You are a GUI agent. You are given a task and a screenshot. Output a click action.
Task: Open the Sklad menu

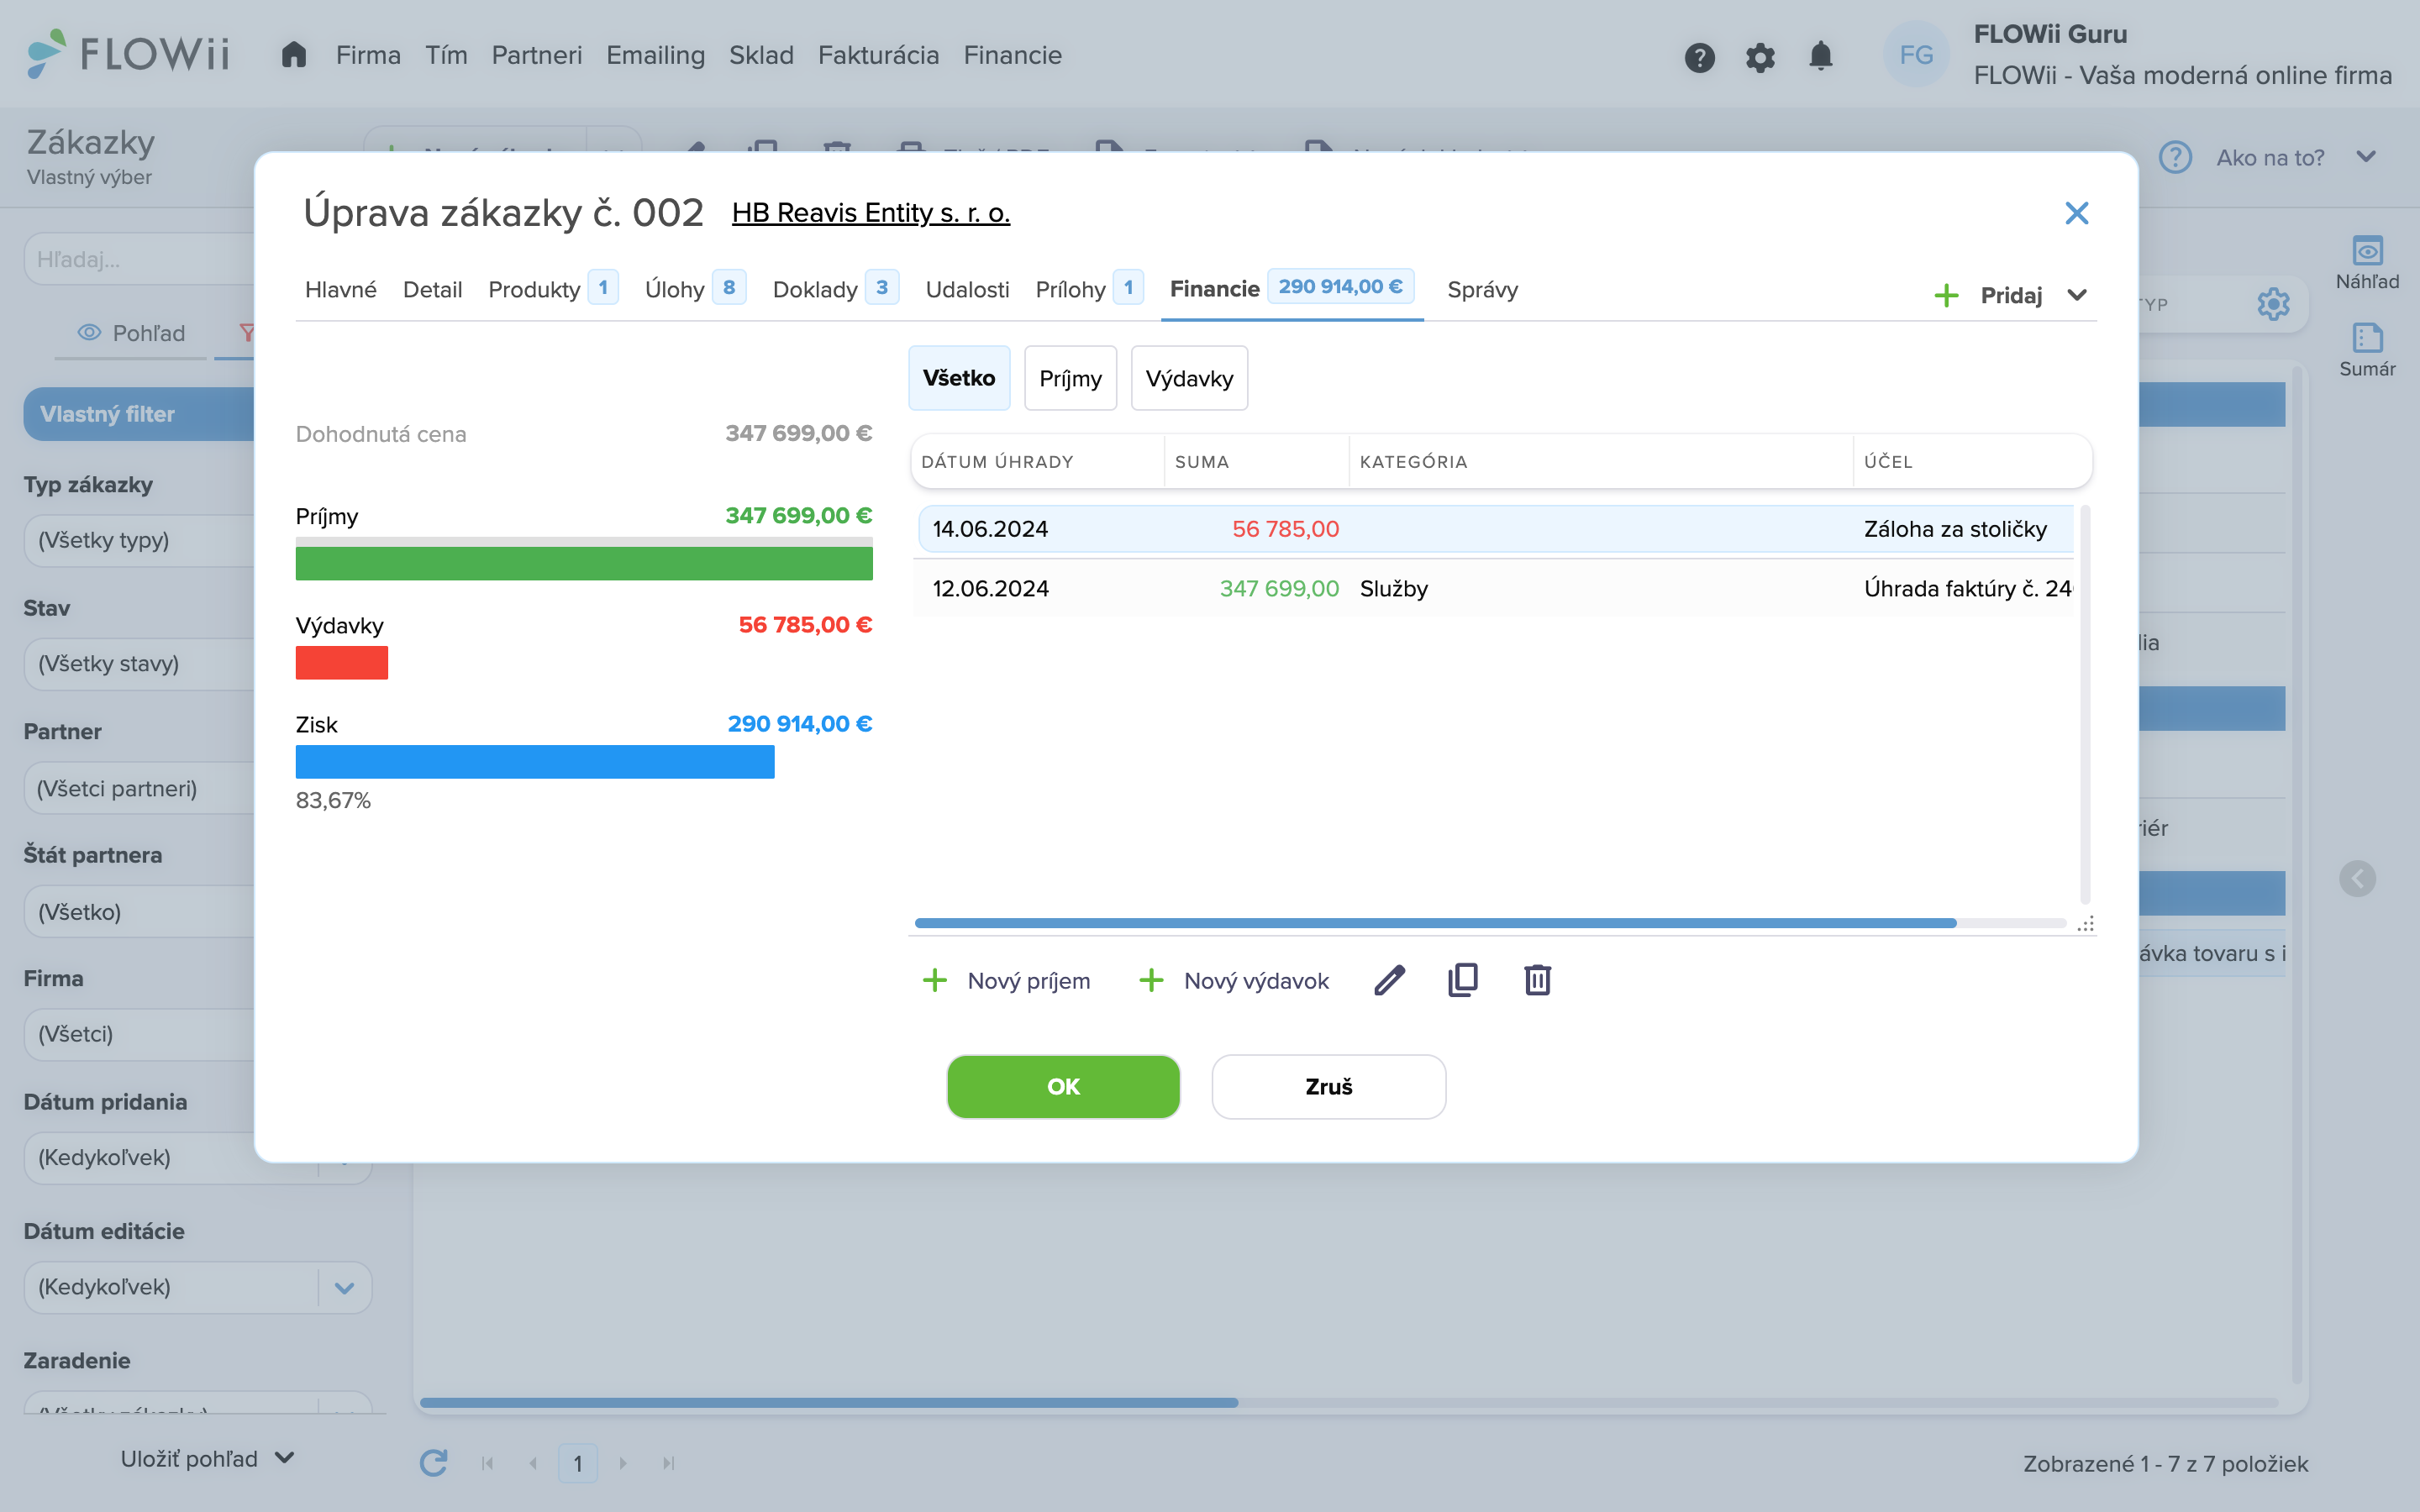click(761, 55)
